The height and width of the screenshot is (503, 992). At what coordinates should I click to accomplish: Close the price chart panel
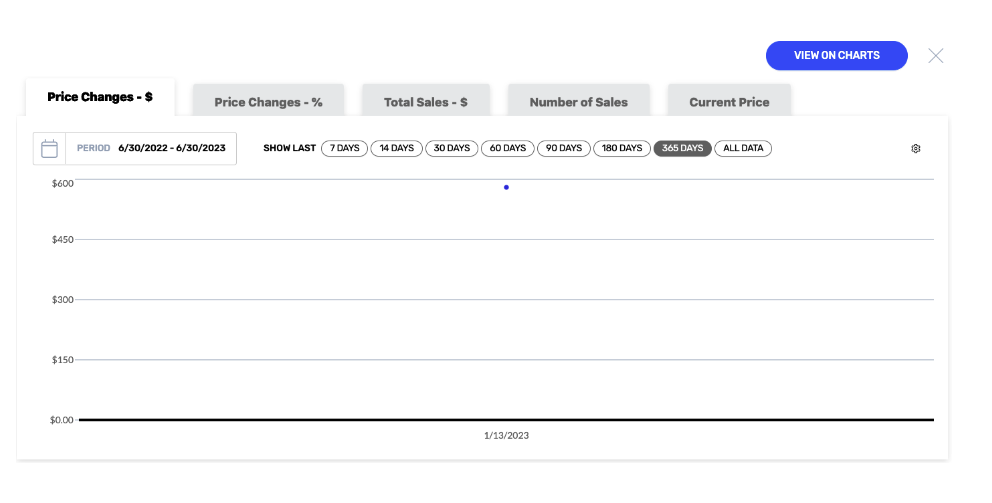point(936,56)
